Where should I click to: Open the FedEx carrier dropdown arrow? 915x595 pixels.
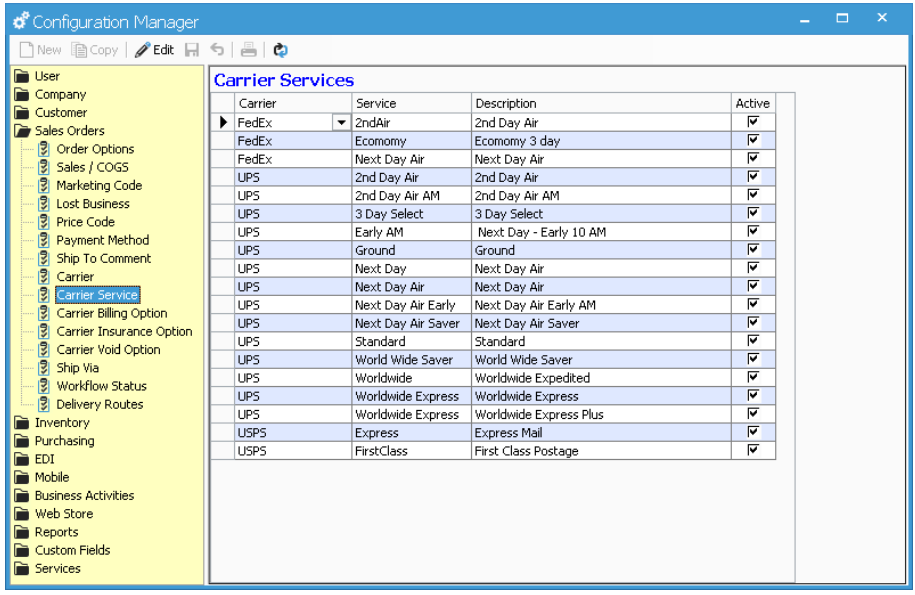tap(341, 122)
